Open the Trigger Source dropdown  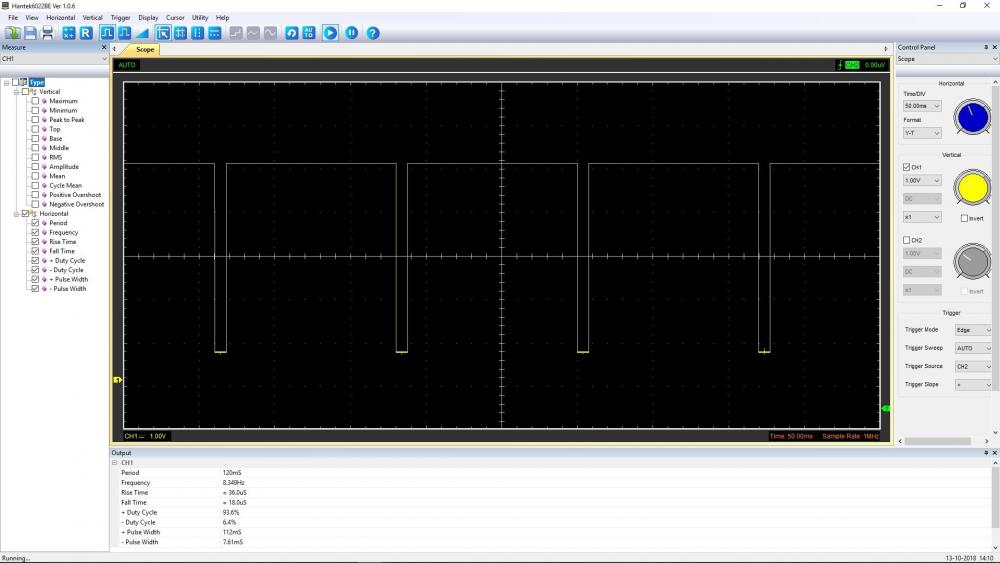tap(973, 367)
